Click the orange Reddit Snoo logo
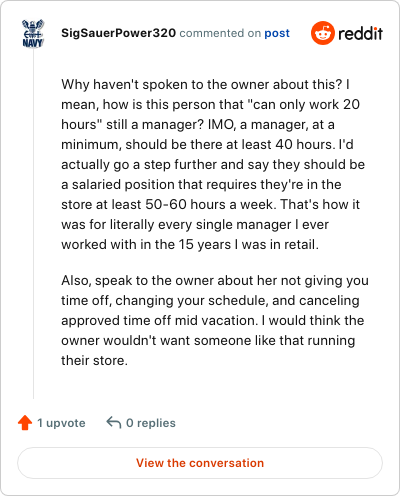 click(x=322, y=33)
